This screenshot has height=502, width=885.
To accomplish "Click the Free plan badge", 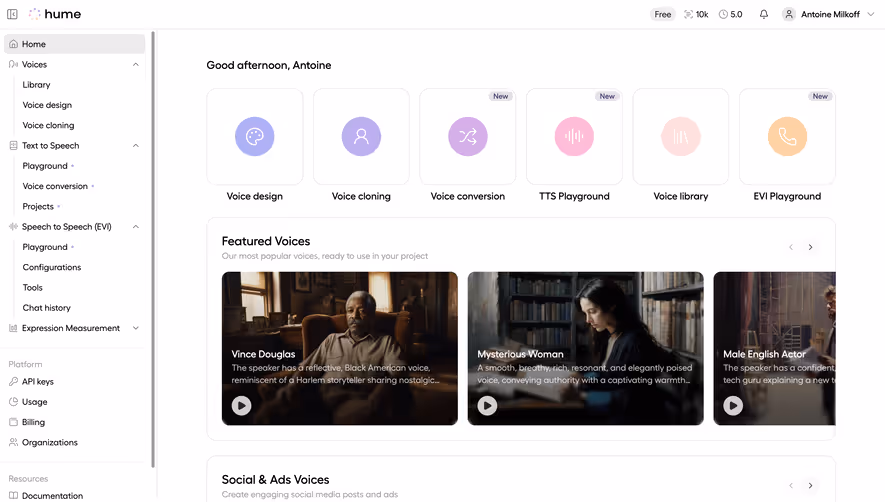I will coord(663,14).
